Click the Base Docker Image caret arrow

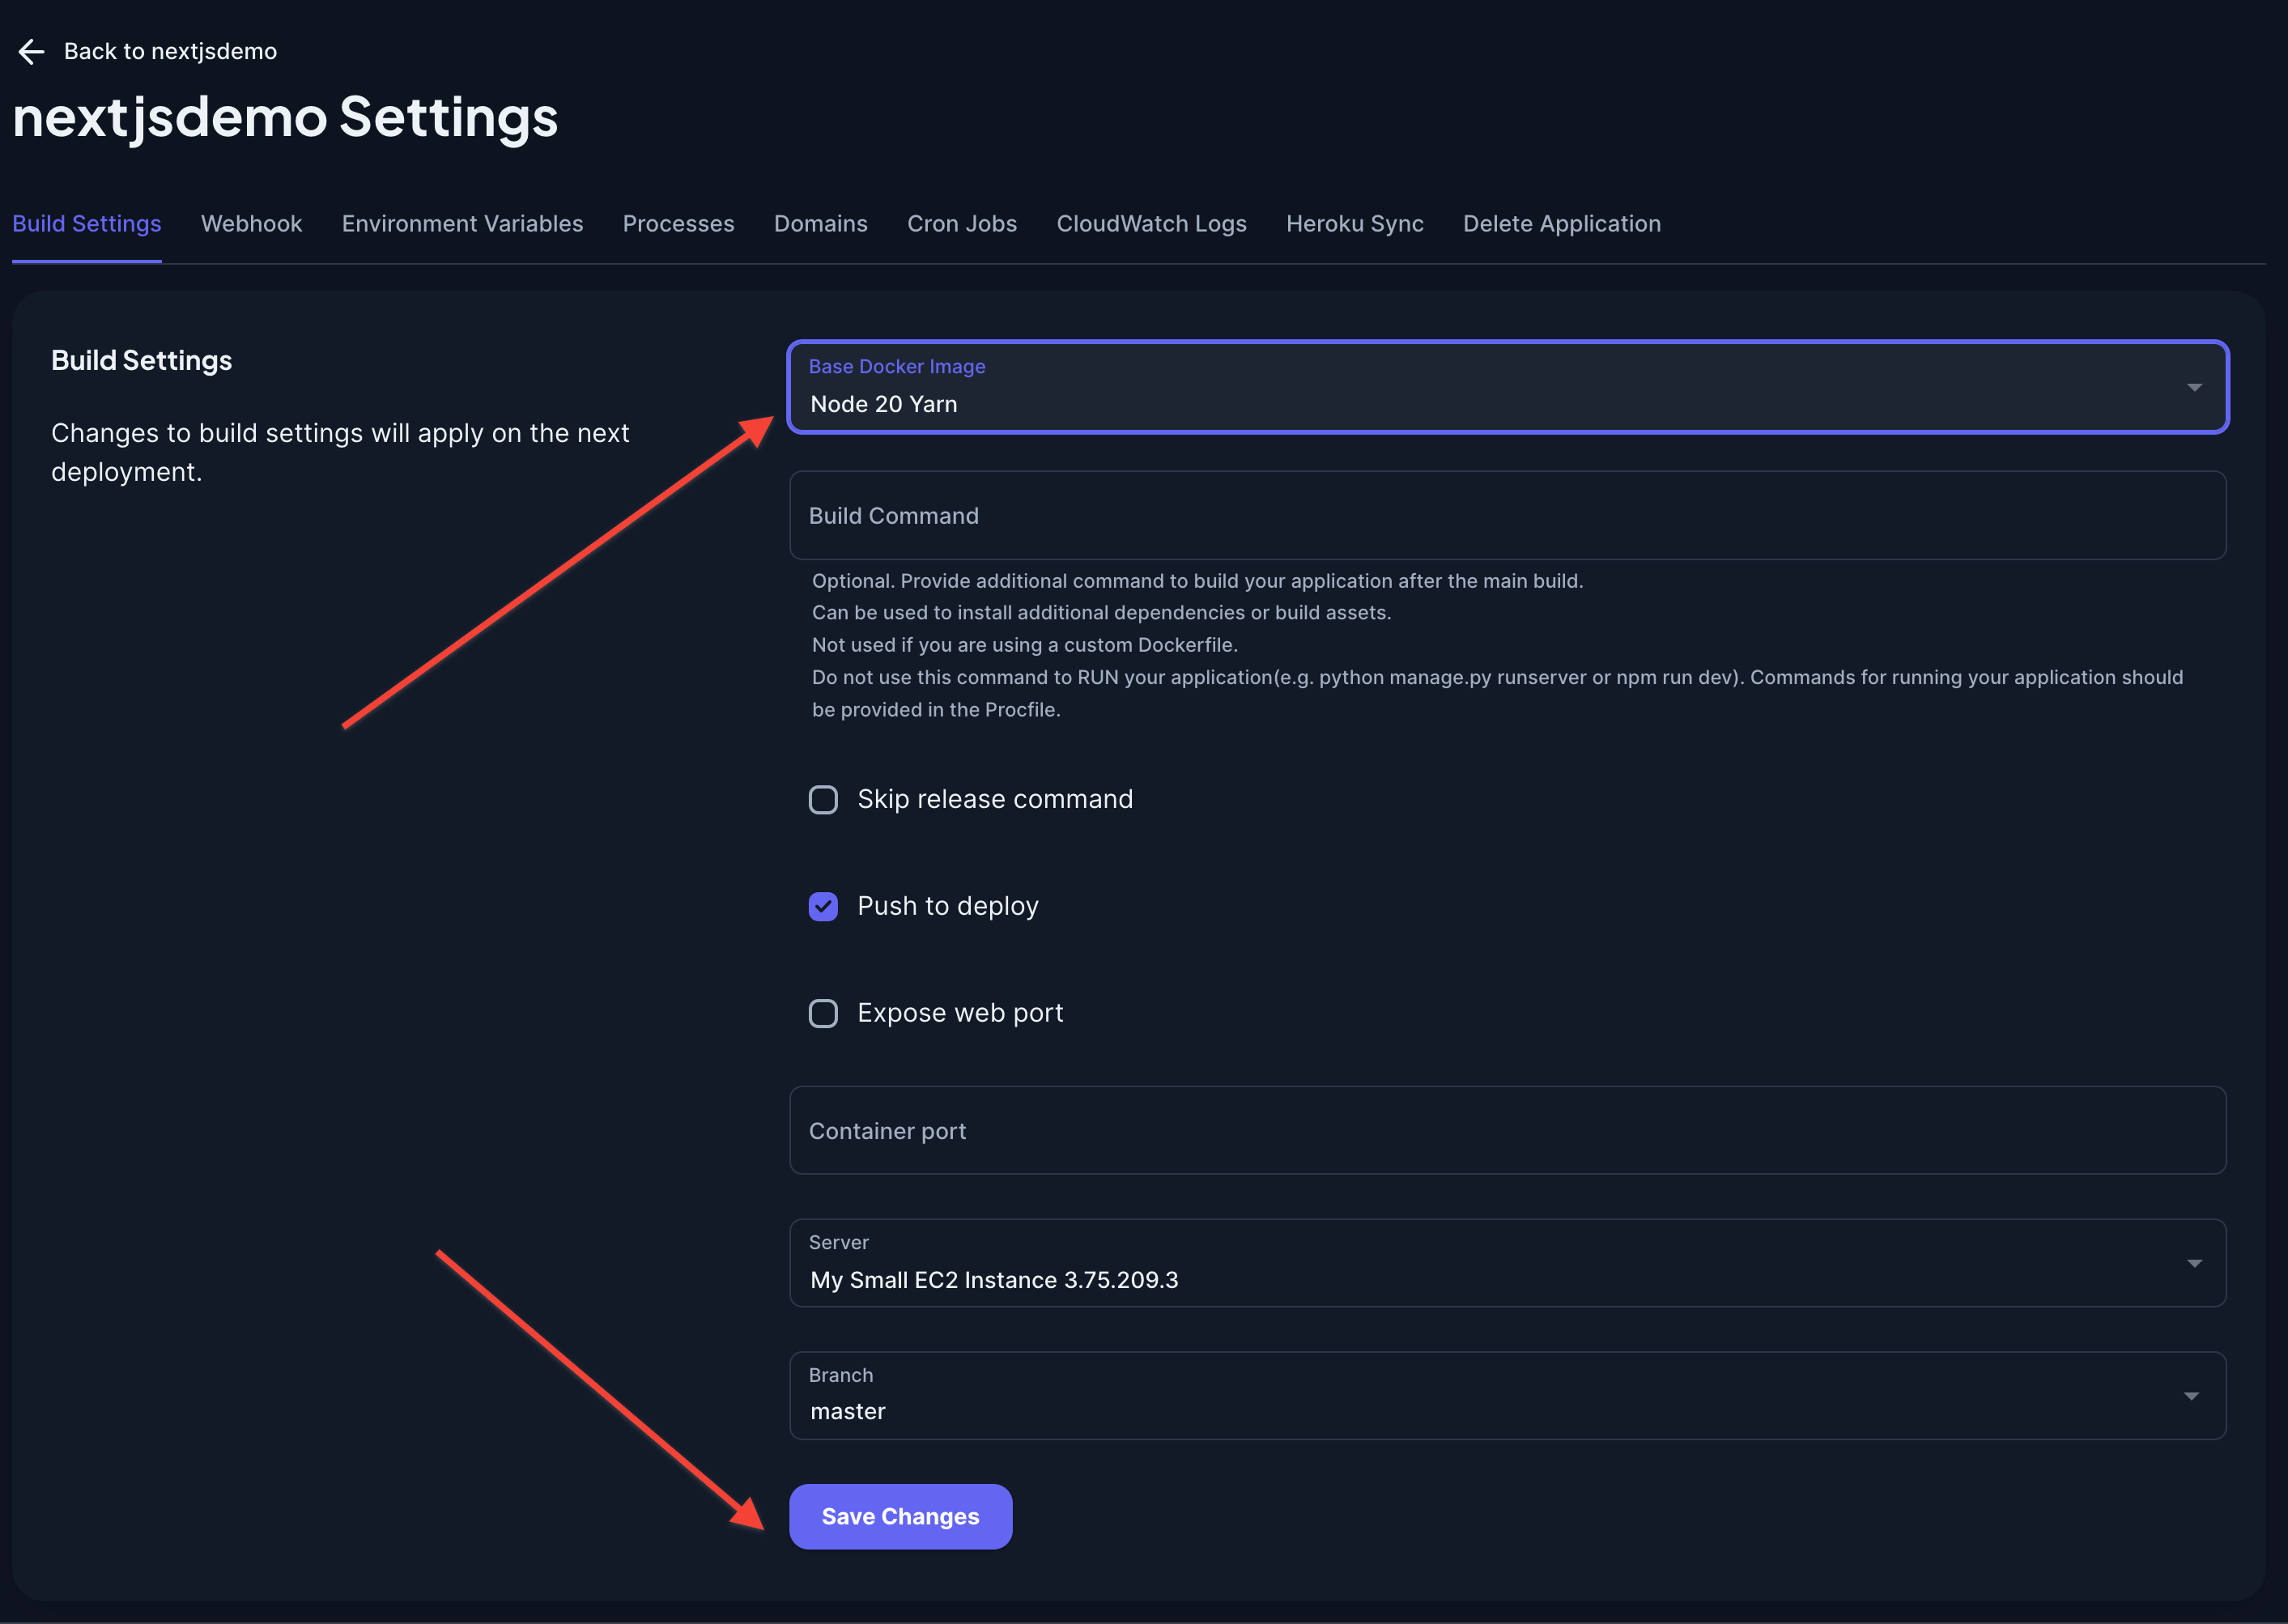(2194, 387)
